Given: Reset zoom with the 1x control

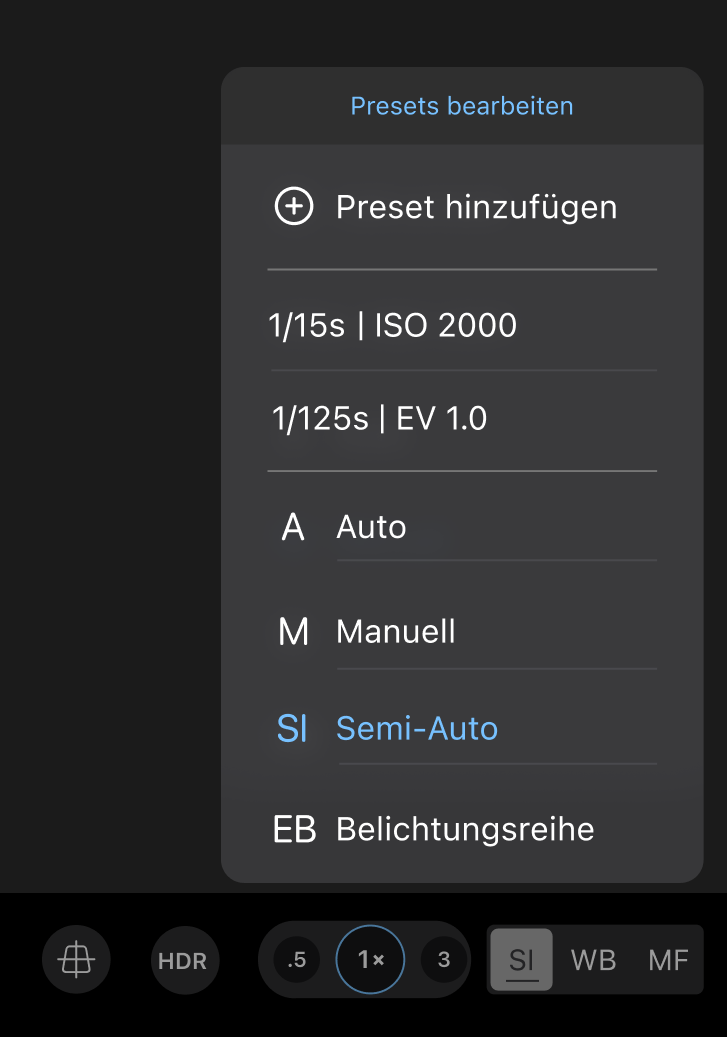Looking at the screenshot, I should pos(370,959).
